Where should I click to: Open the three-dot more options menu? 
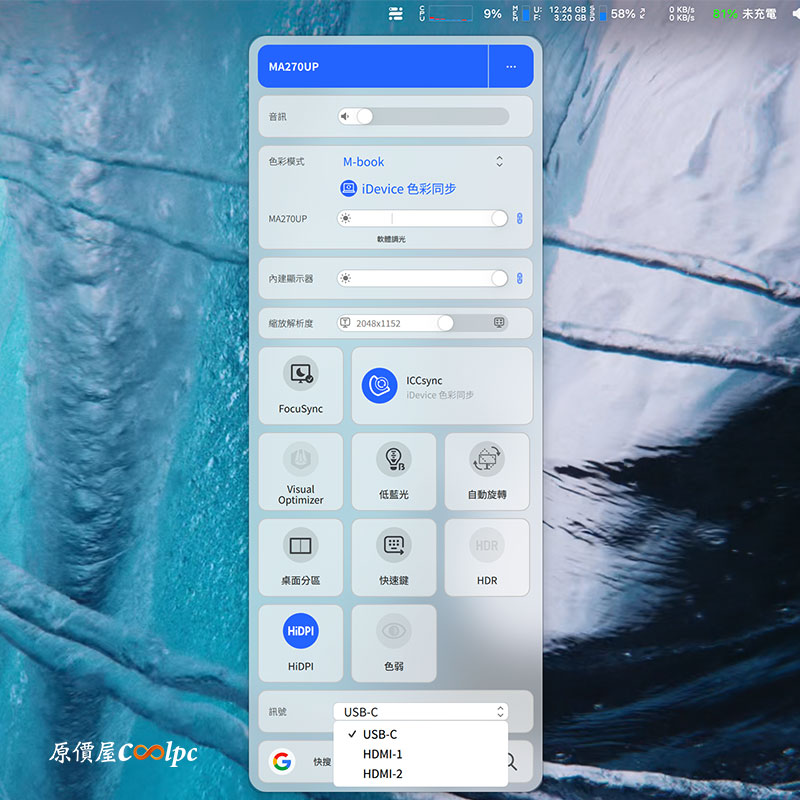tap(511, 67)
